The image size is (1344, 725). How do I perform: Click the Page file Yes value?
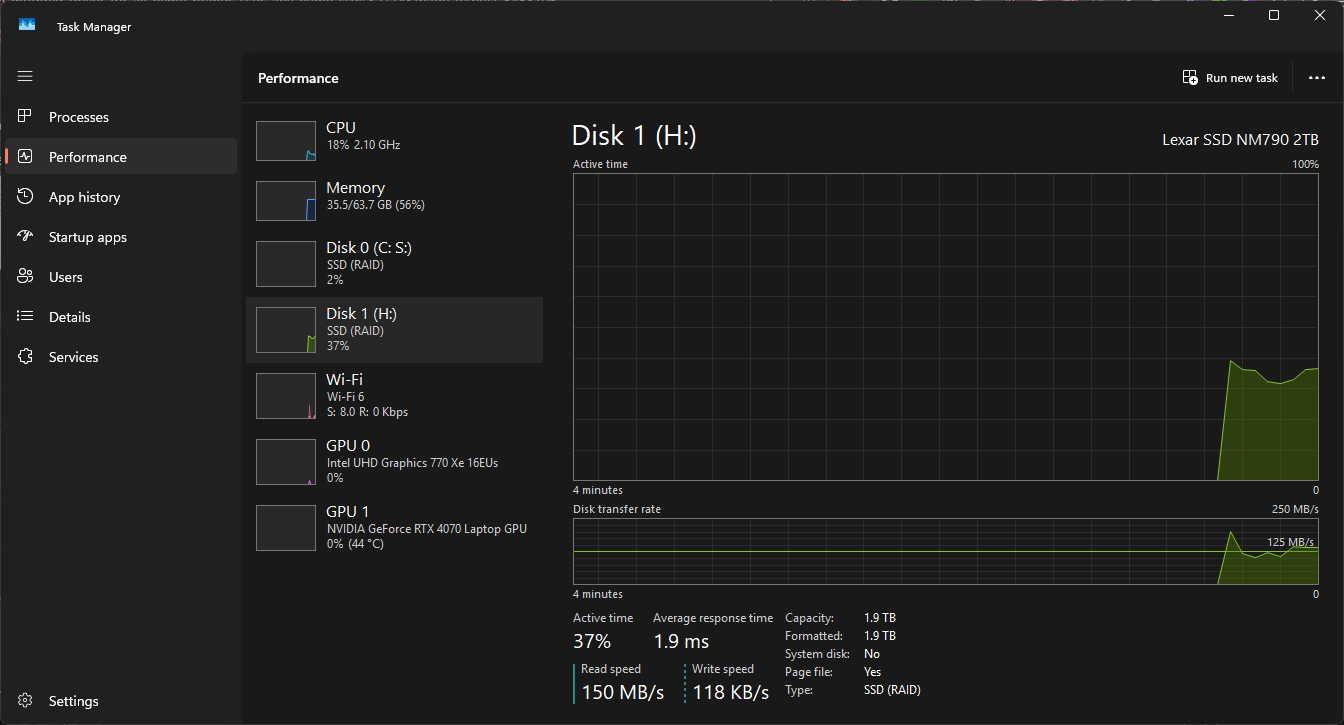pos(873,672)
